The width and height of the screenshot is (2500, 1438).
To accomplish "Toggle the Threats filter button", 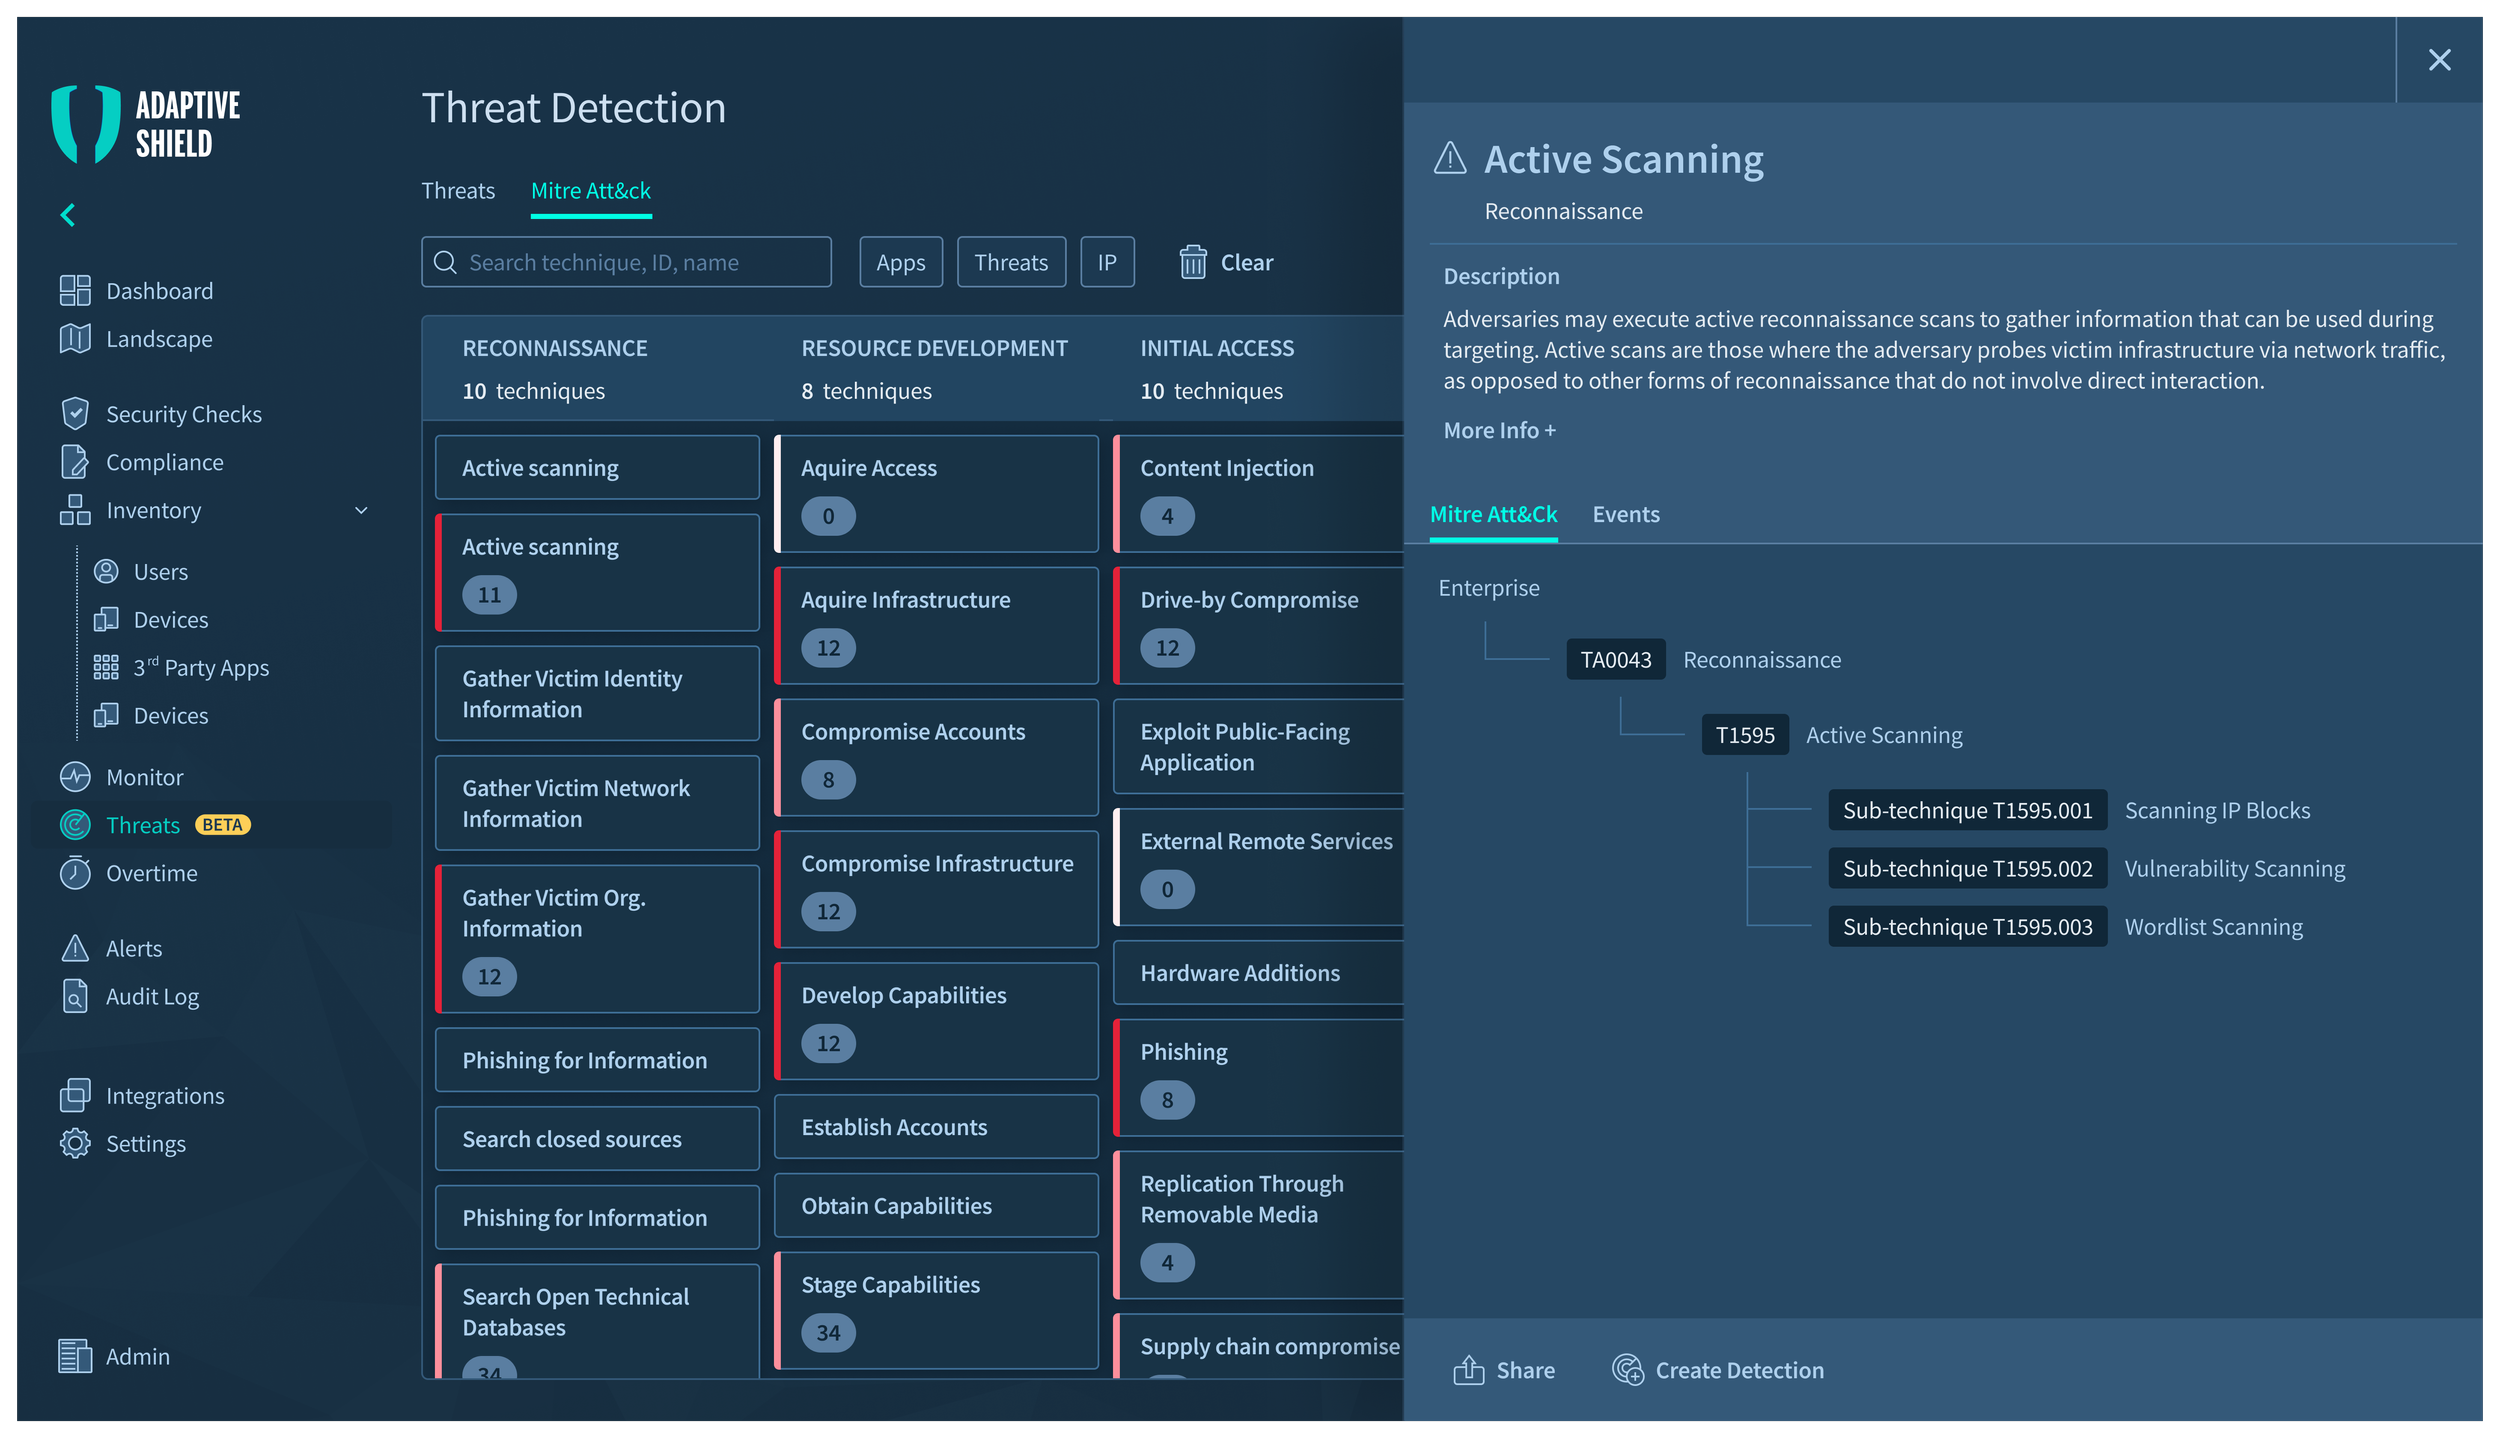I will (x=1010, y=262).
